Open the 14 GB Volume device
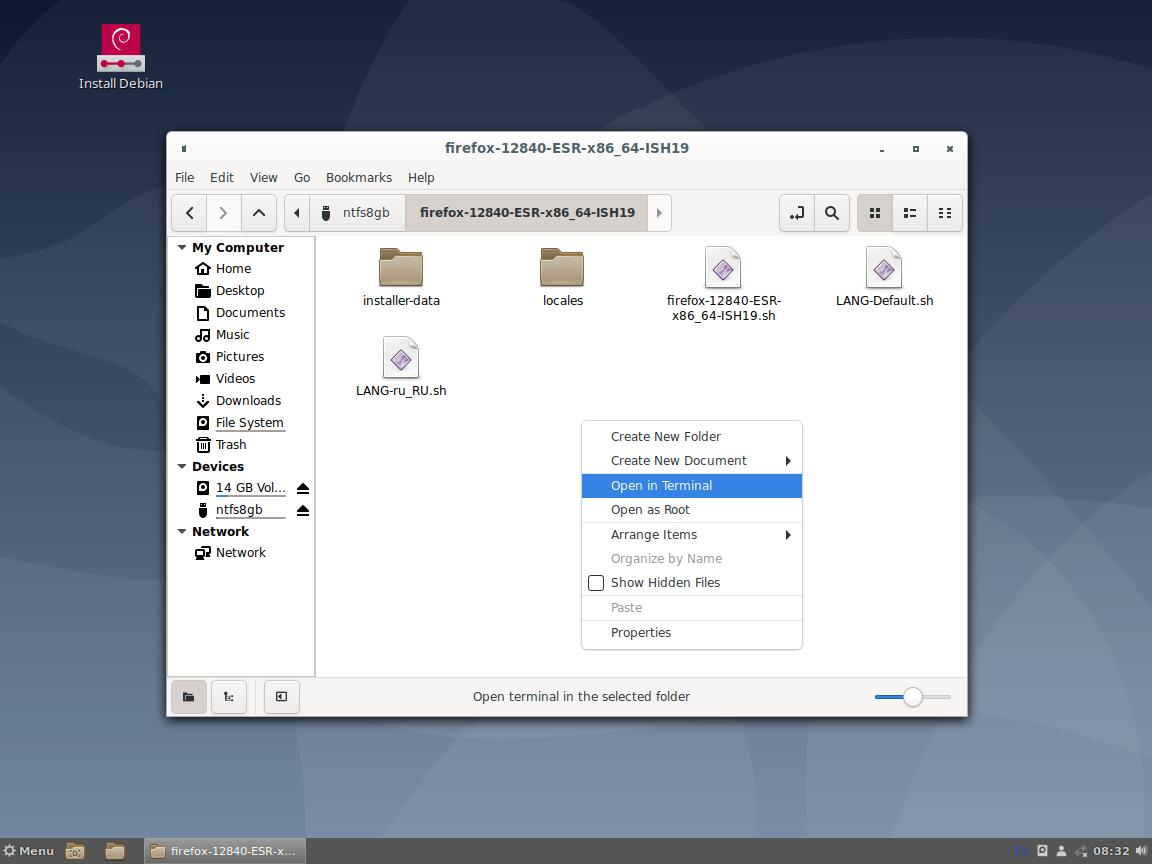This screenshot has width=1152, height=864. pos(250,488)
